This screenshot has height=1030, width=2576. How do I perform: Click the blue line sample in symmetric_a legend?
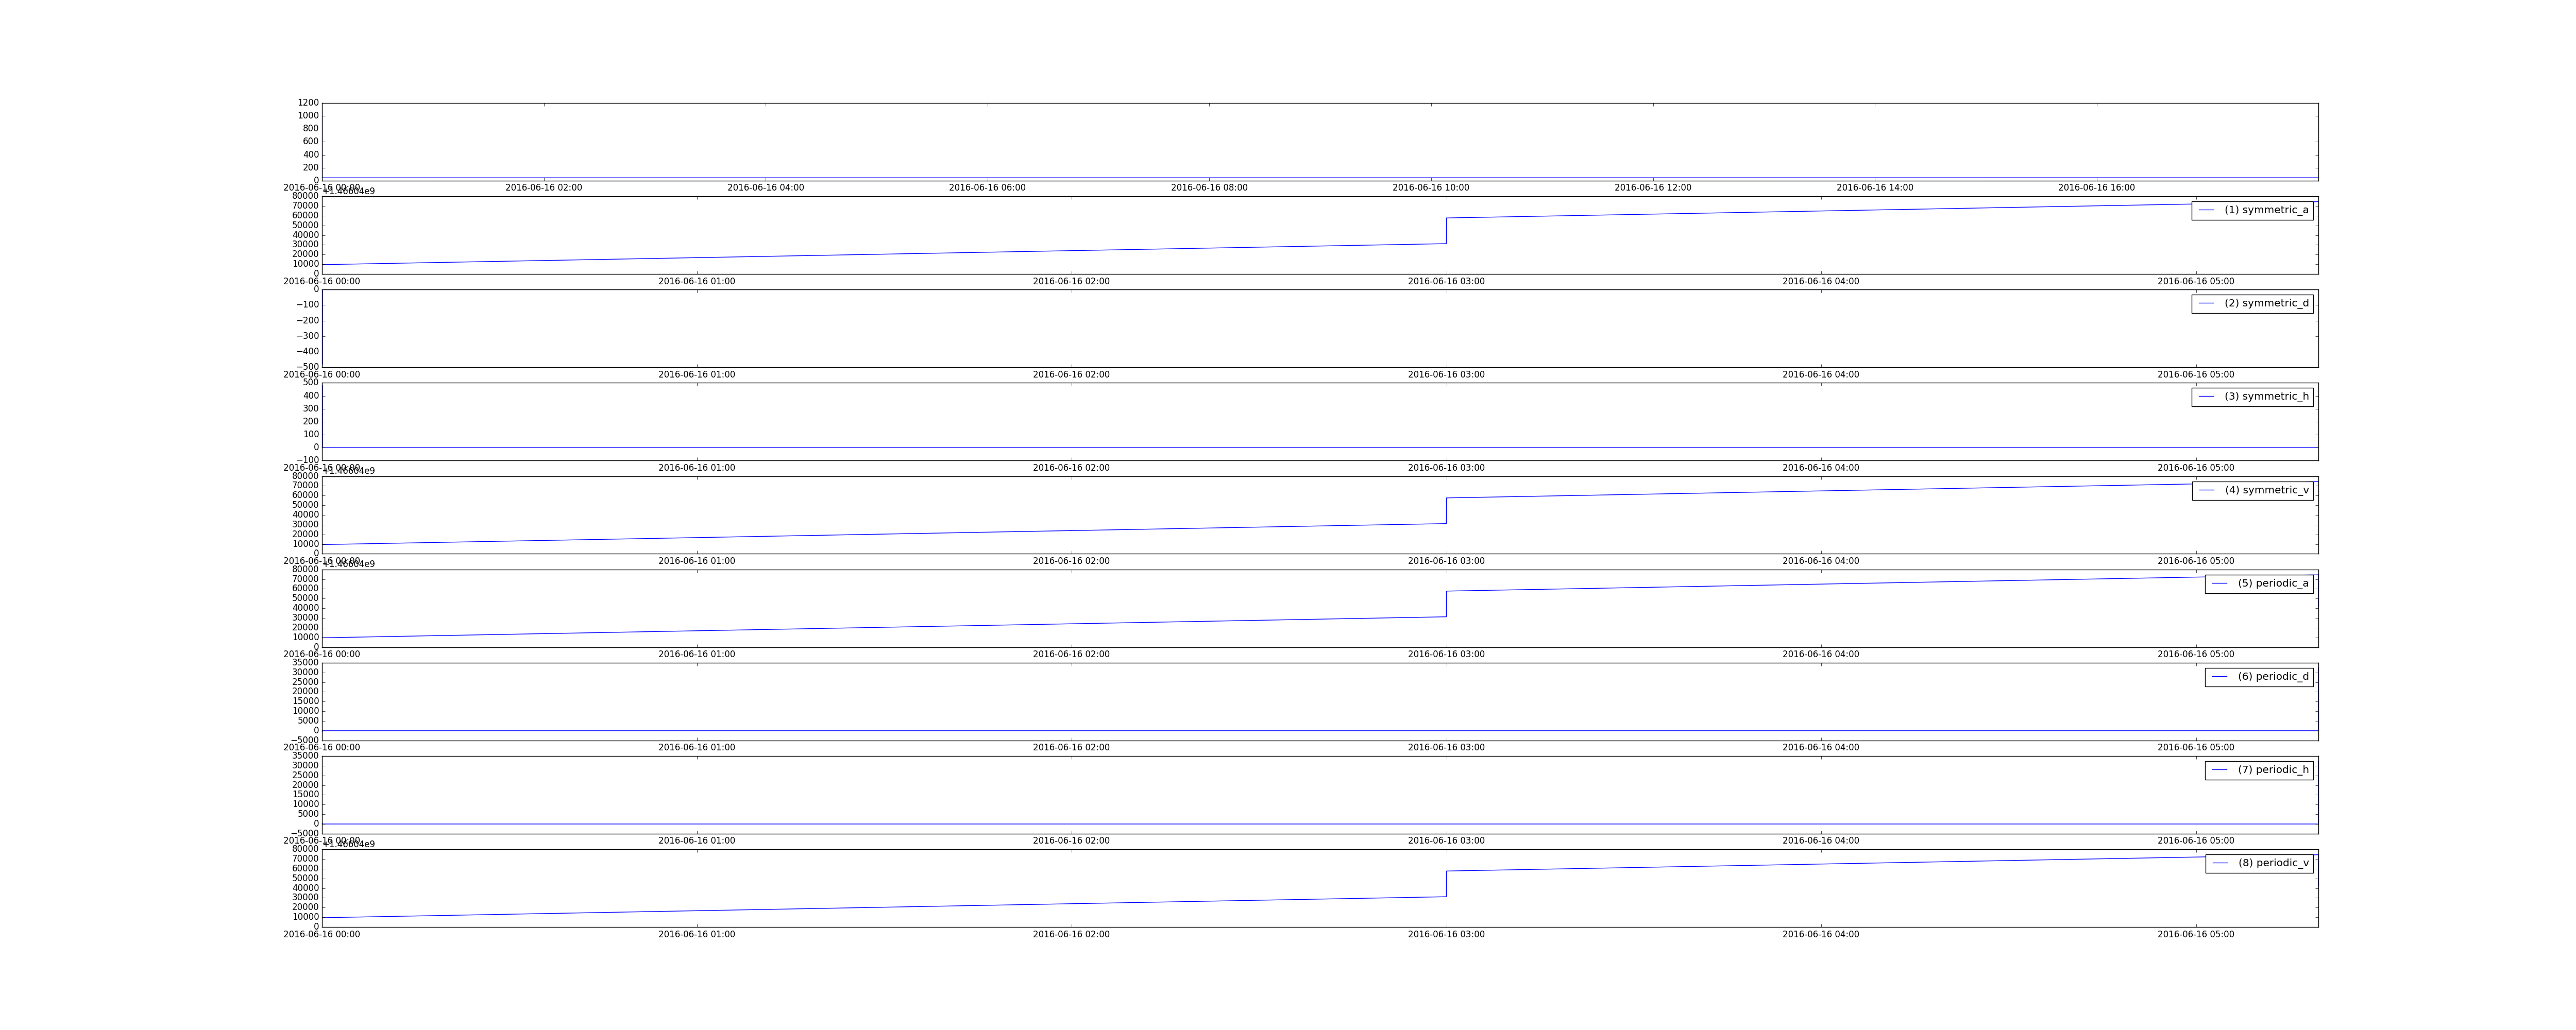click(2205, 210)
